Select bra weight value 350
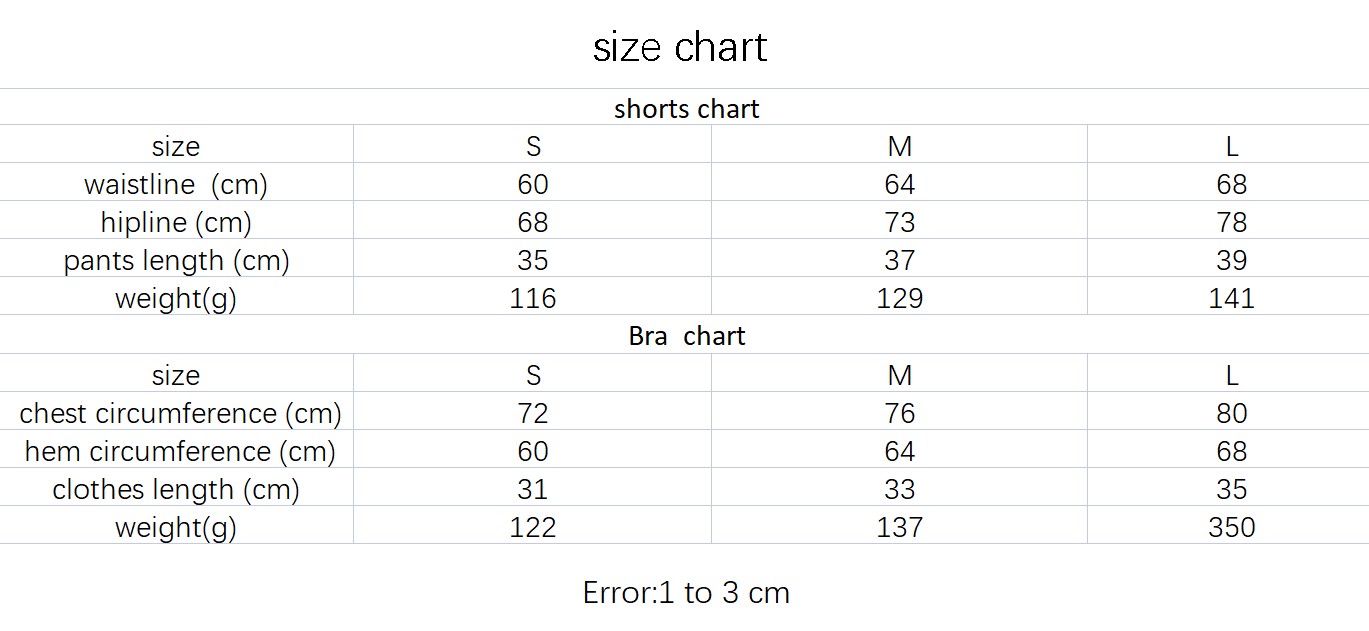Screen dimensions: 1369x631 click(1231, 527)
